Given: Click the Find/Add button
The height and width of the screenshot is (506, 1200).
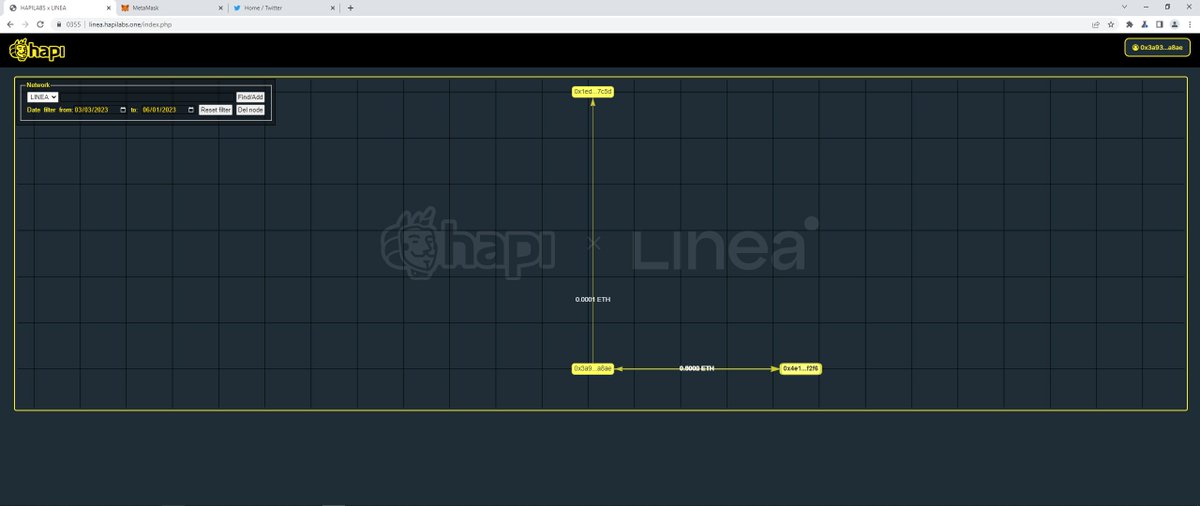Looking at the screenshot, I should (250, 97).
